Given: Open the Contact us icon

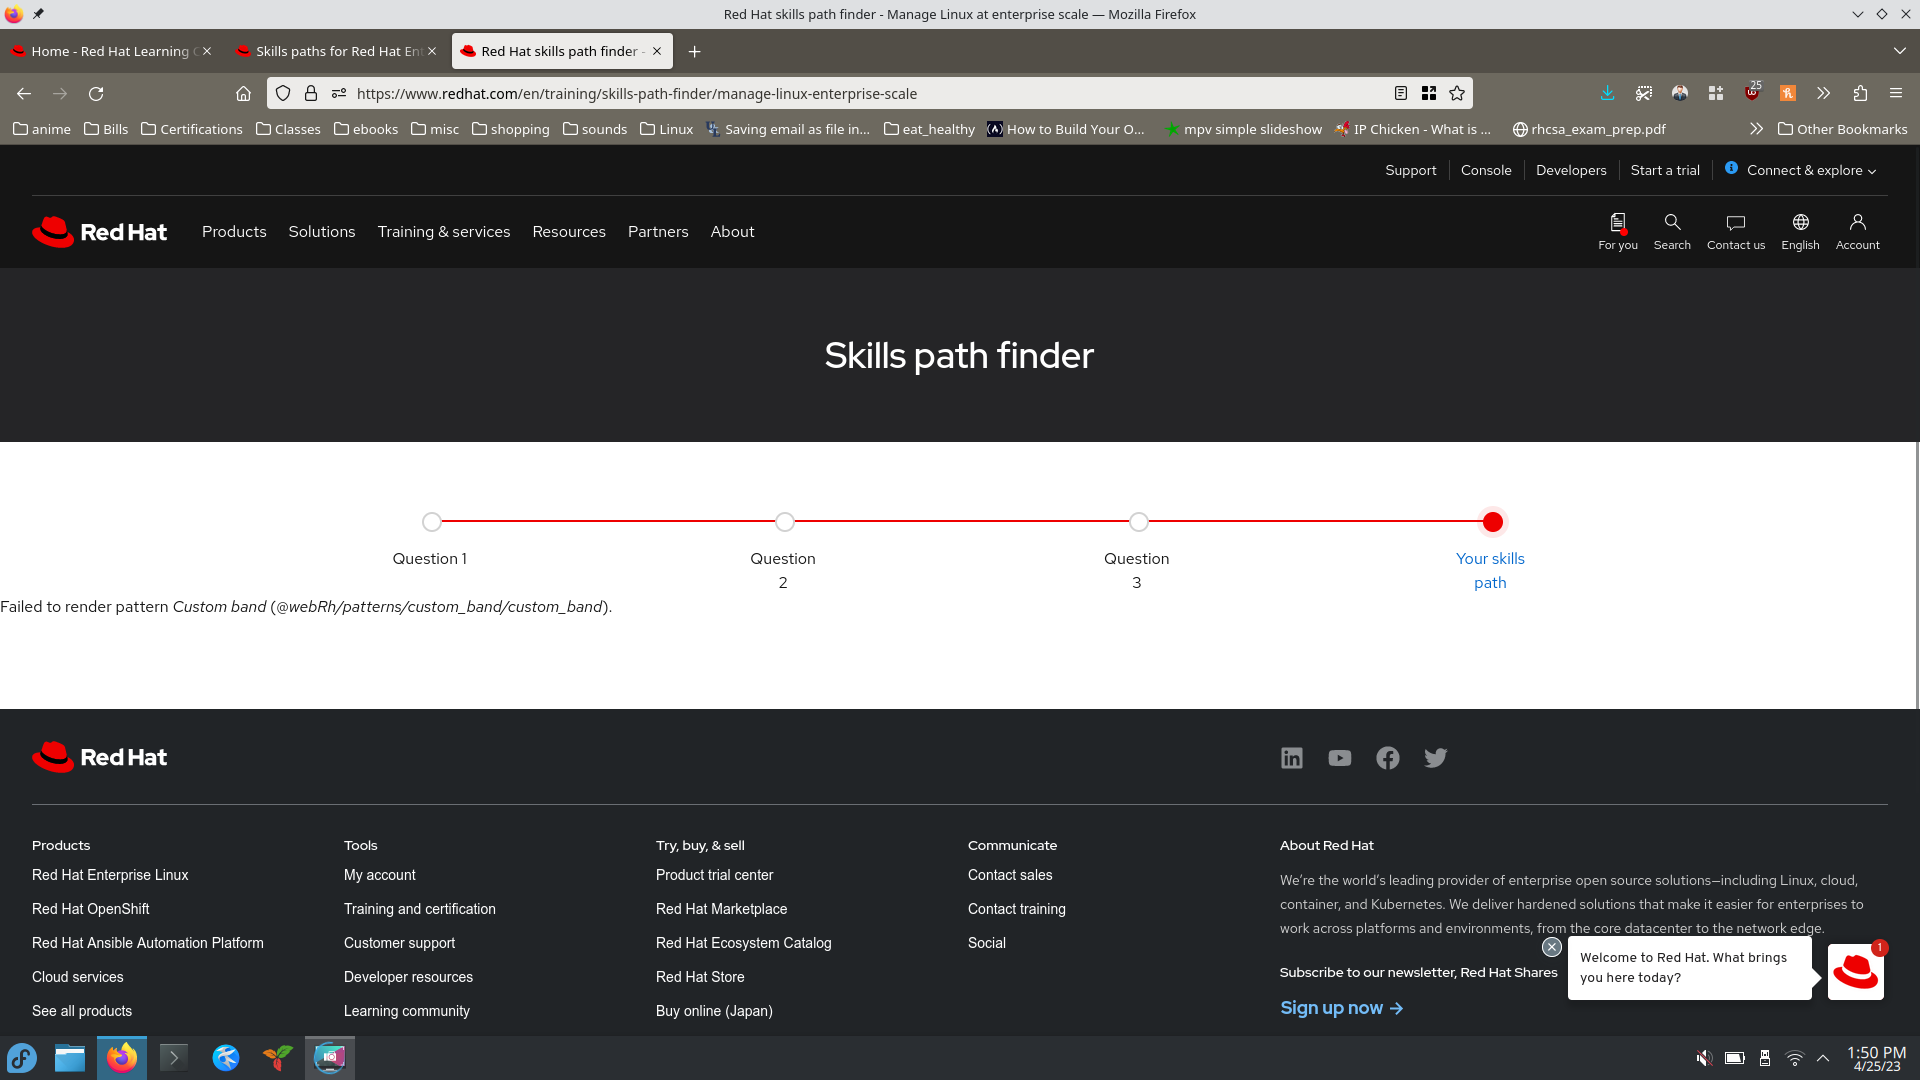Looking at the screenshot, I should (x=1735, y=231).
